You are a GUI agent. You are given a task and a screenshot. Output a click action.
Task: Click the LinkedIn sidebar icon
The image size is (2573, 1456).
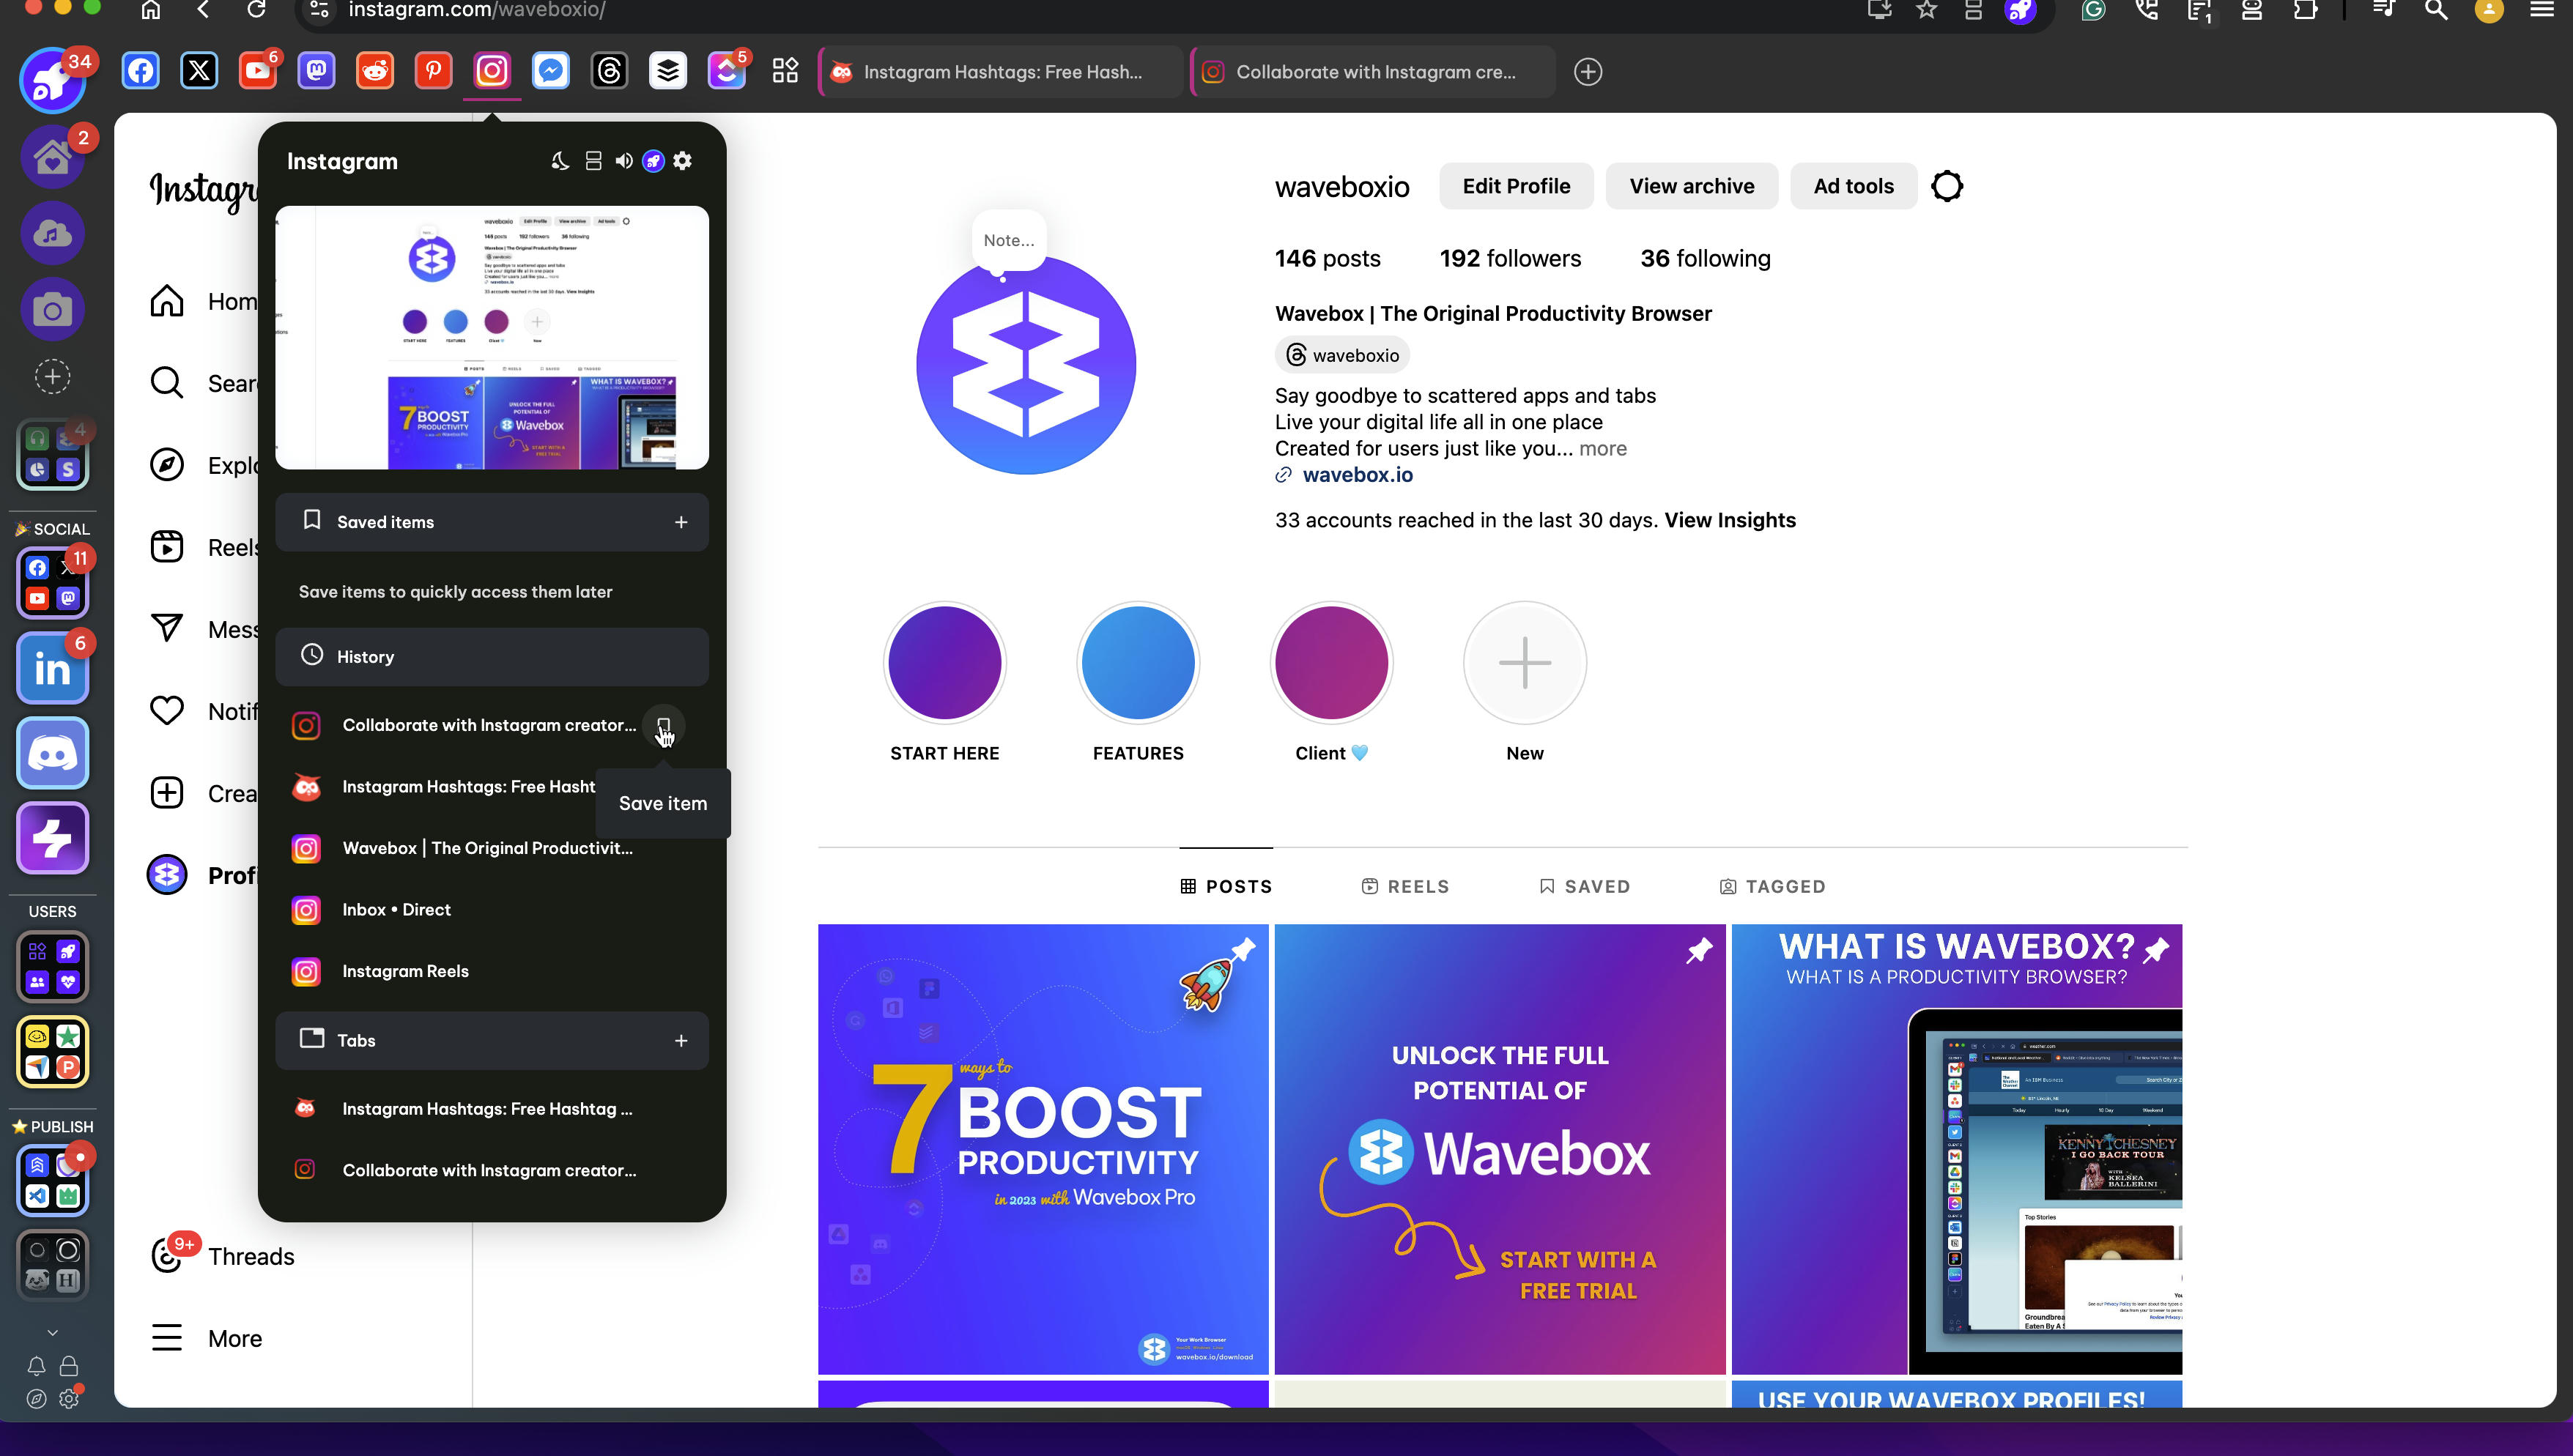pyautogui.click(x=53, y=669)
